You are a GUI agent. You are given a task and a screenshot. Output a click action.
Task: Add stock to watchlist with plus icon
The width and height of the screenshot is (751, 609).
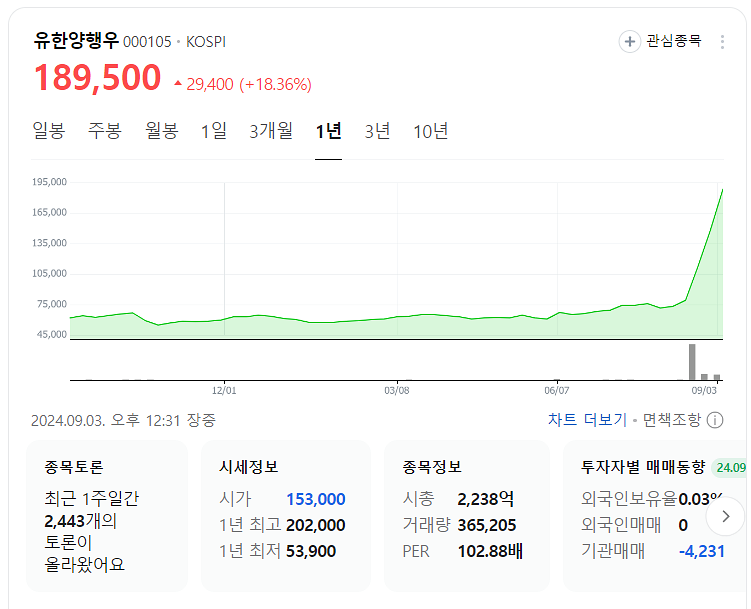[x=629, y=42]
